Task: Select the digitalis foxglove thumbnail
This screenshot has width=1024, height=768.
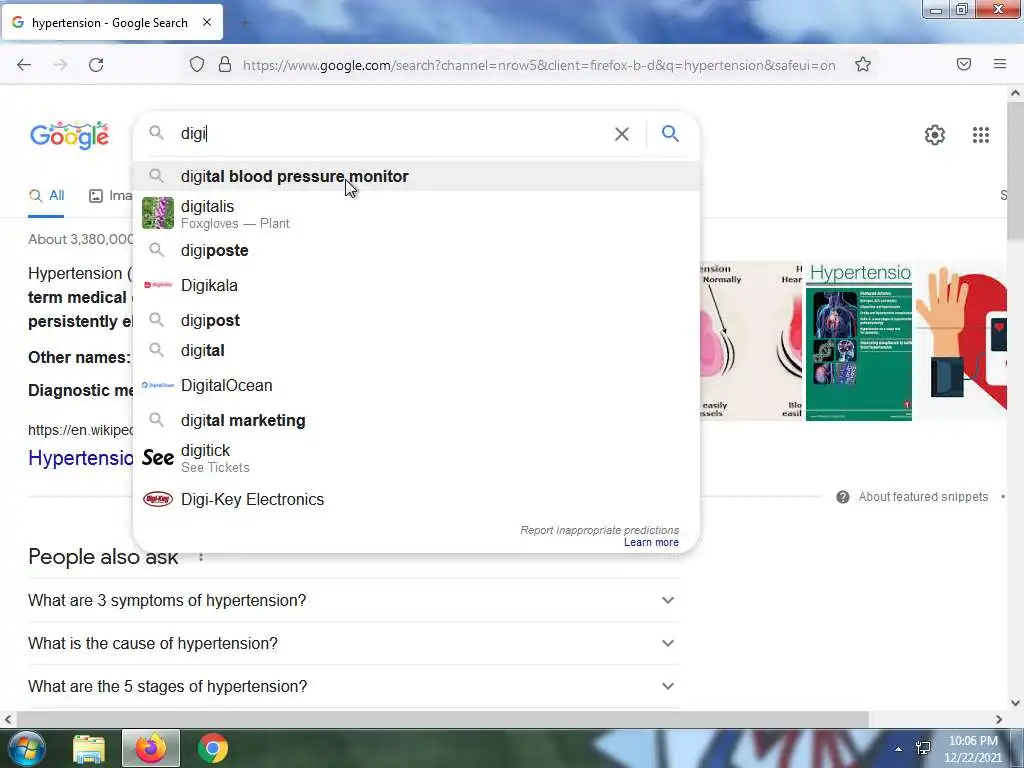Action: click(158, 213)
